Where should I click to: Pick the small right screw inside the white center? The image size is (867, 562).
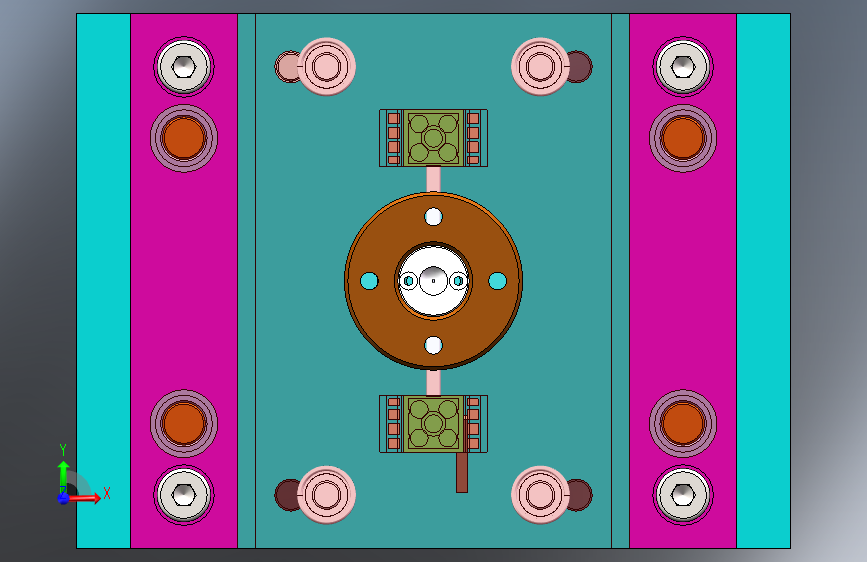458,281
